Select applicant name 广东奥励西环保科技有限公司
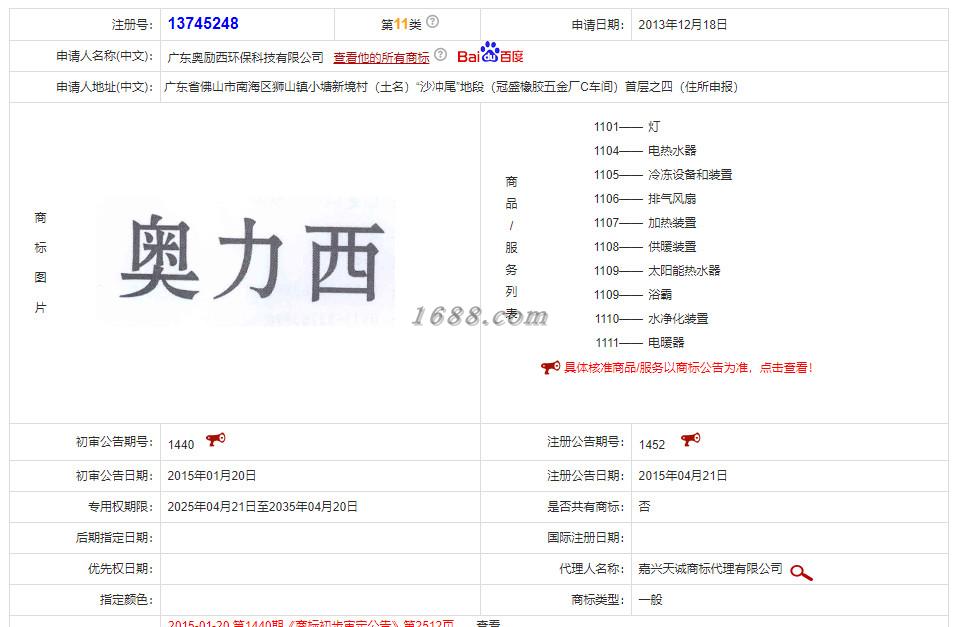958x627 pixels. (246, 57)
